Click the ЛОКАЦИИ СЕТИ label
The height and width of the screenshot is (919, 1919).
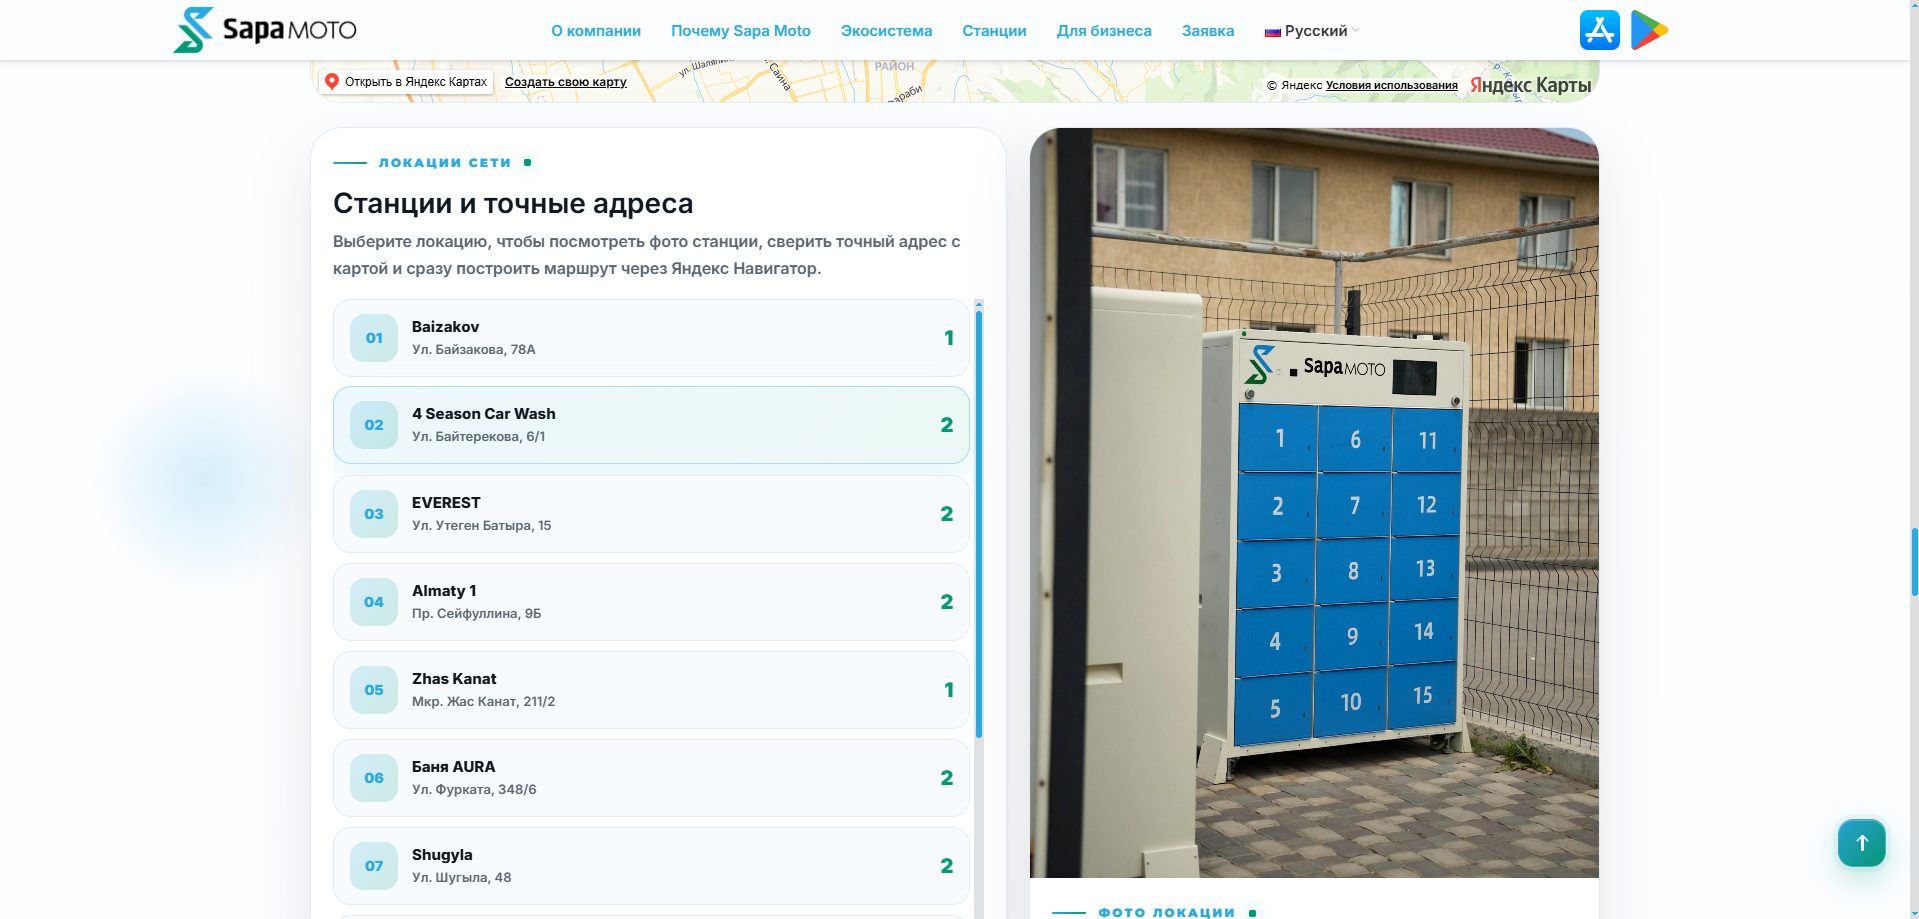[444, 162]
